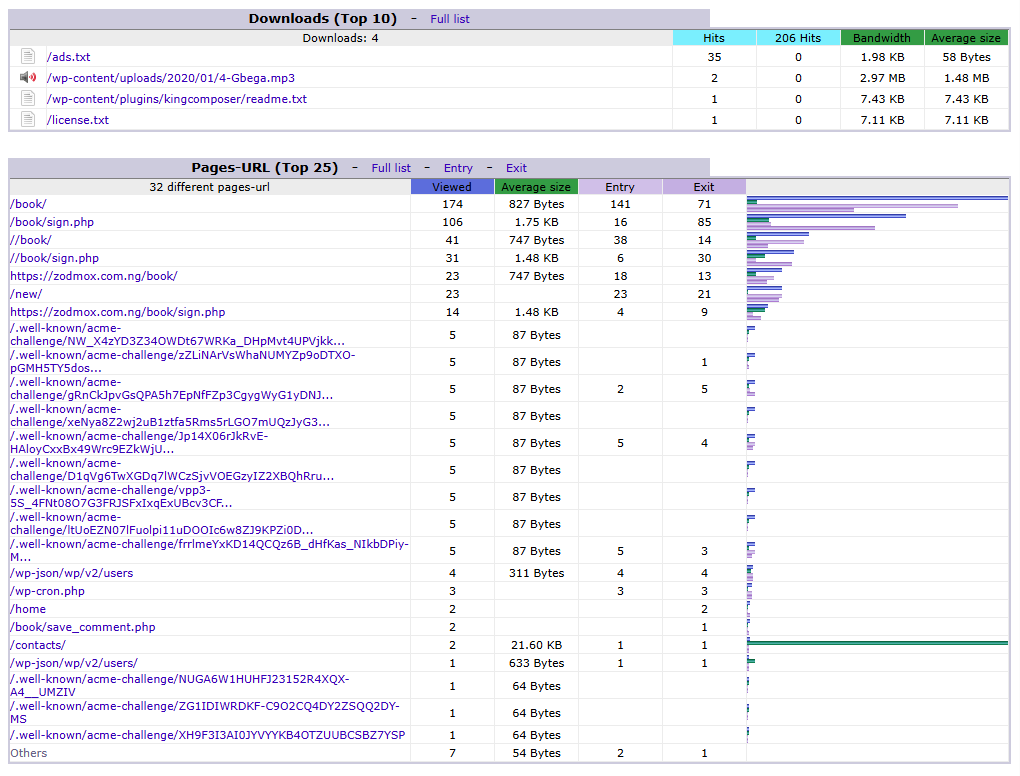Click the audio icon beside 4-Gbega.mp3

click(x=28, y=78)
